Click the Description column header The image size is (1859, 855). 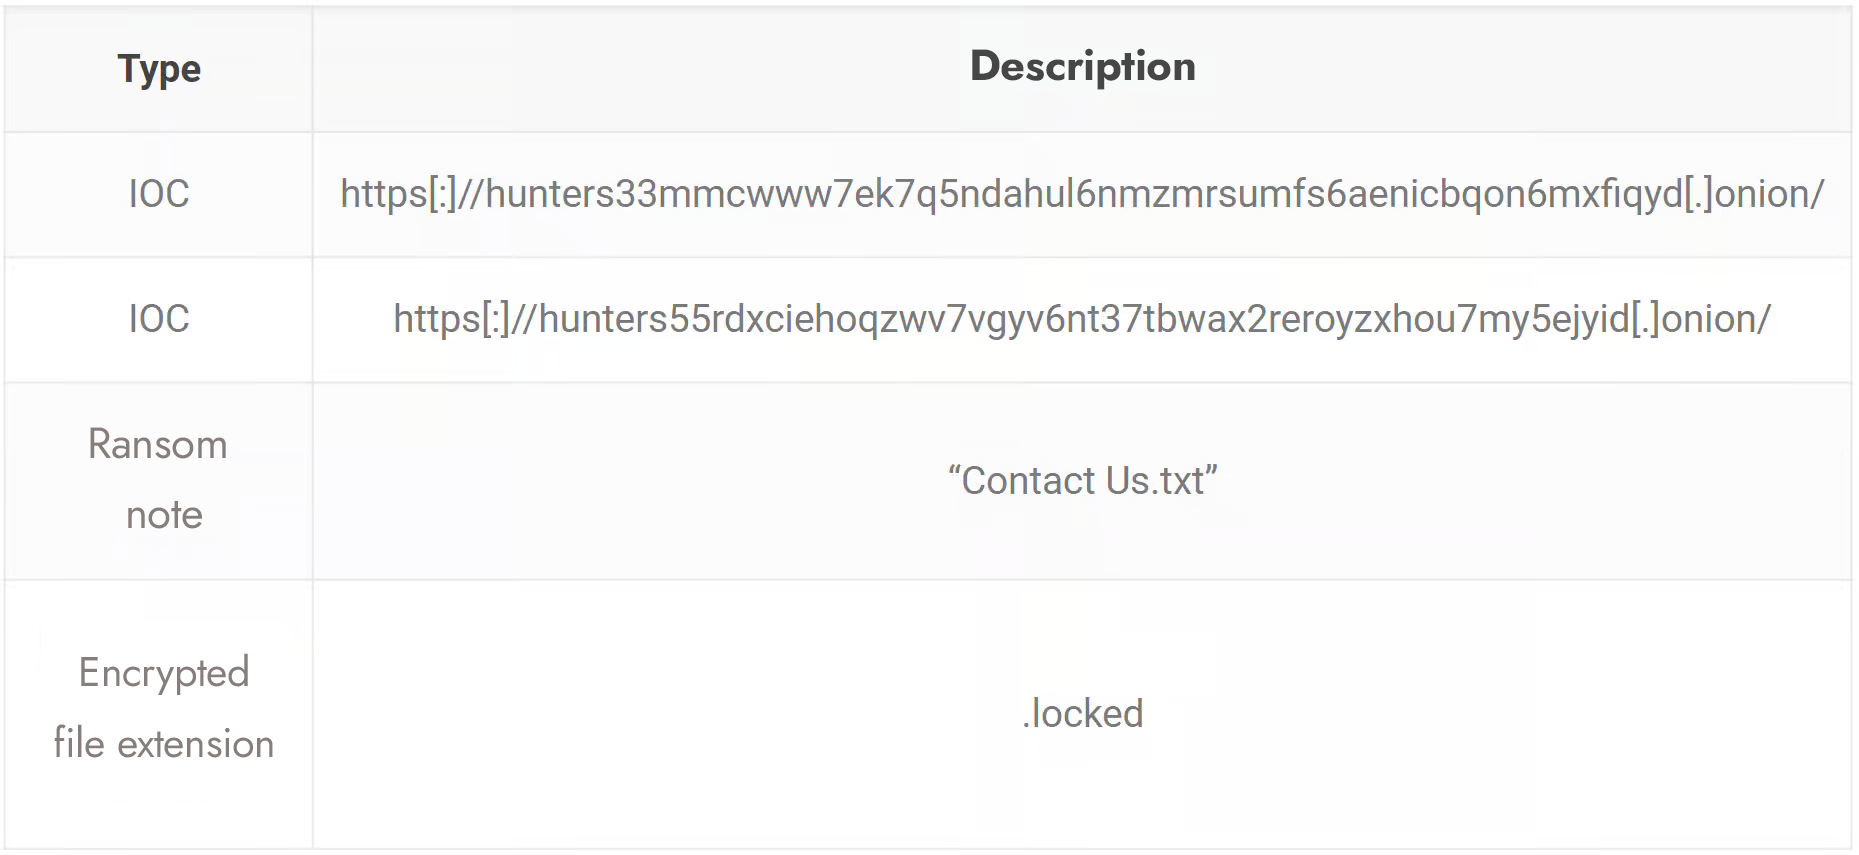(x=1083, y=67)
